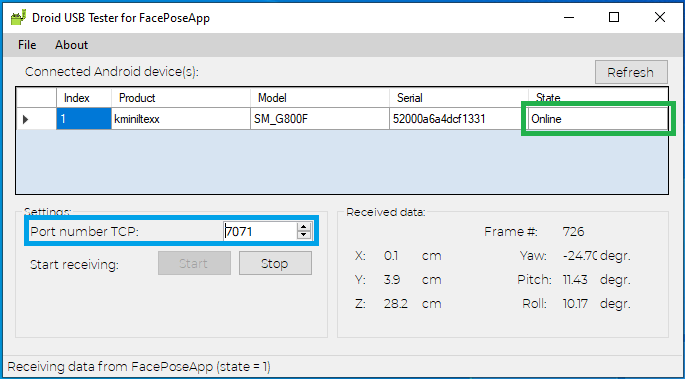The image size is (685, 379).
Task: Click the Yaw value -24.70
Action: click(x=580, y=255)
